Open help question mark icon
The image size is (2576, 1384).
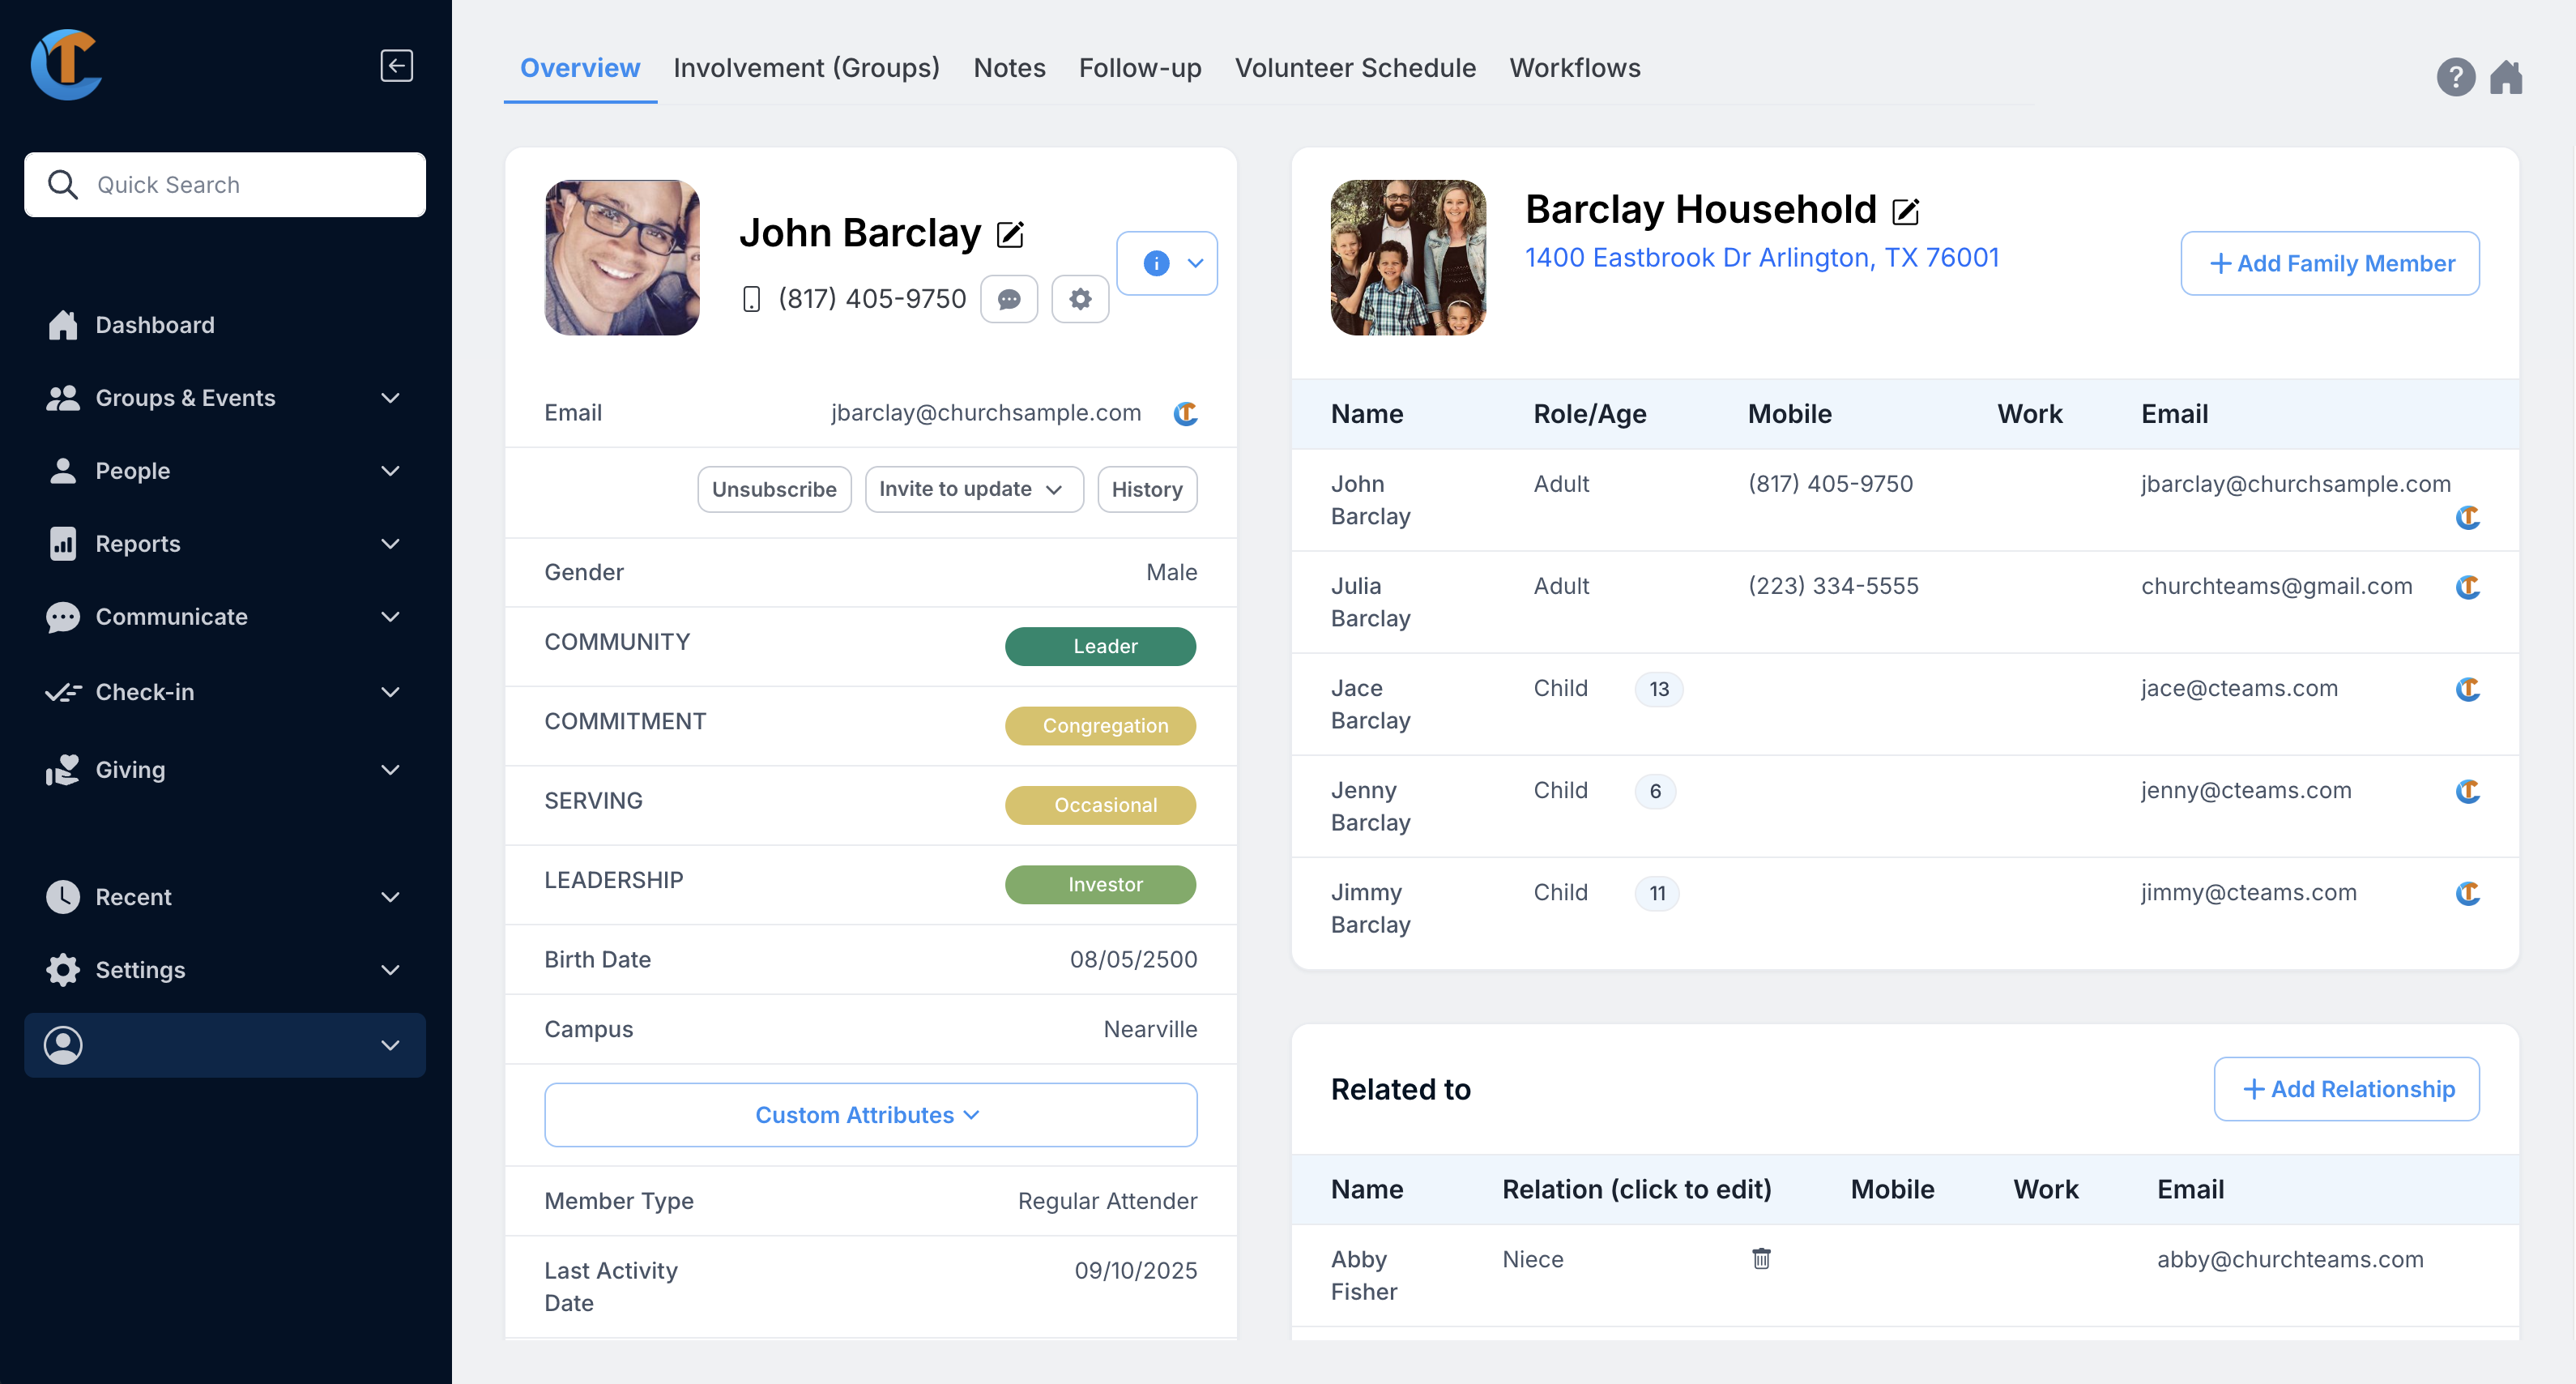(x=2455, y=77)
